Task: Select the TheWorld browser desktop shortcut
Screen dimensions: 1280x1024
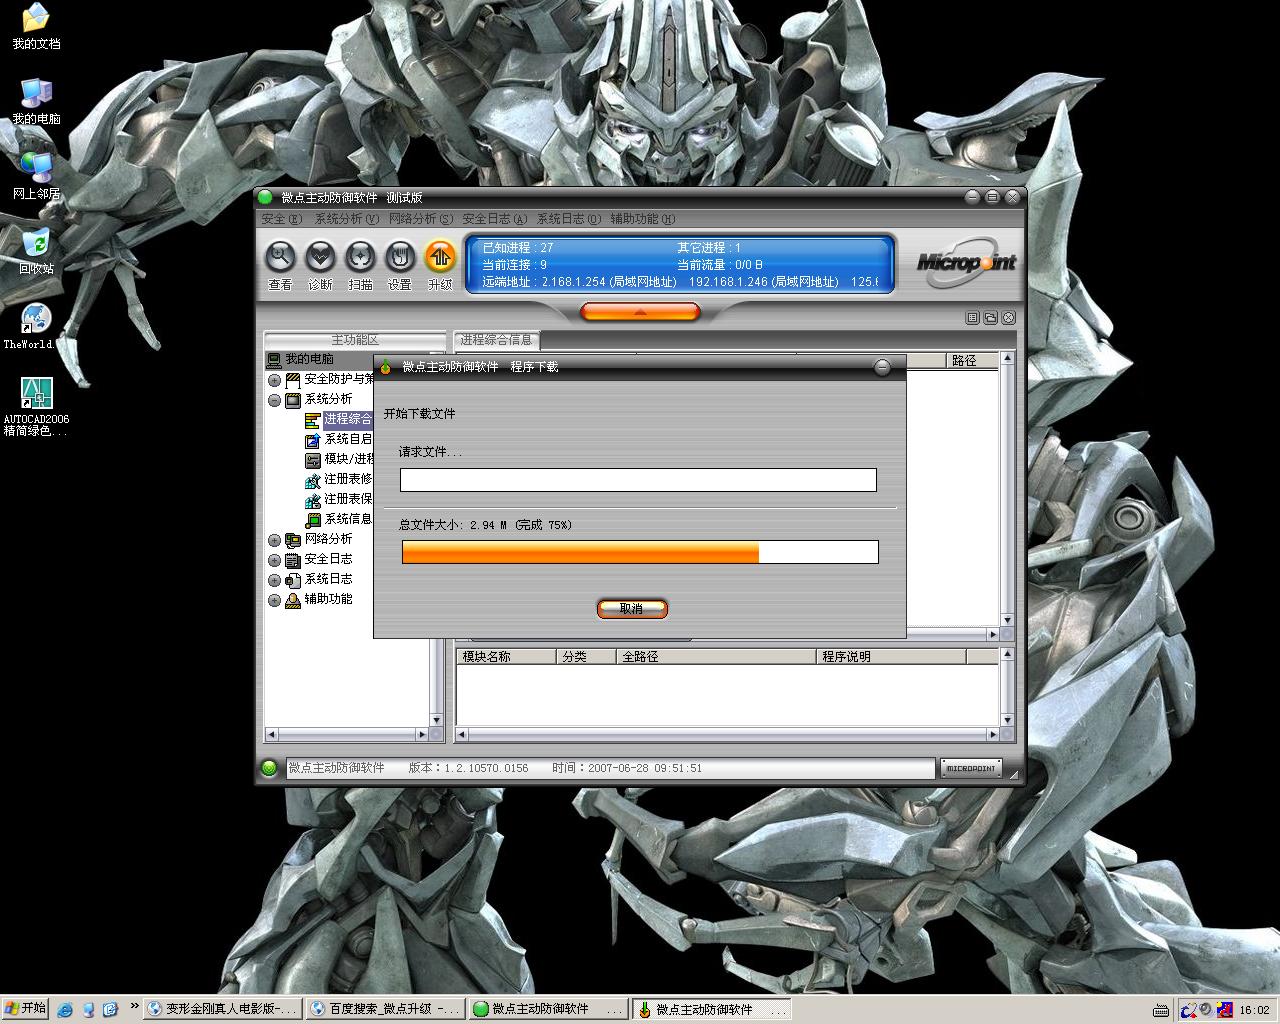Action: (x=30, y=326)
